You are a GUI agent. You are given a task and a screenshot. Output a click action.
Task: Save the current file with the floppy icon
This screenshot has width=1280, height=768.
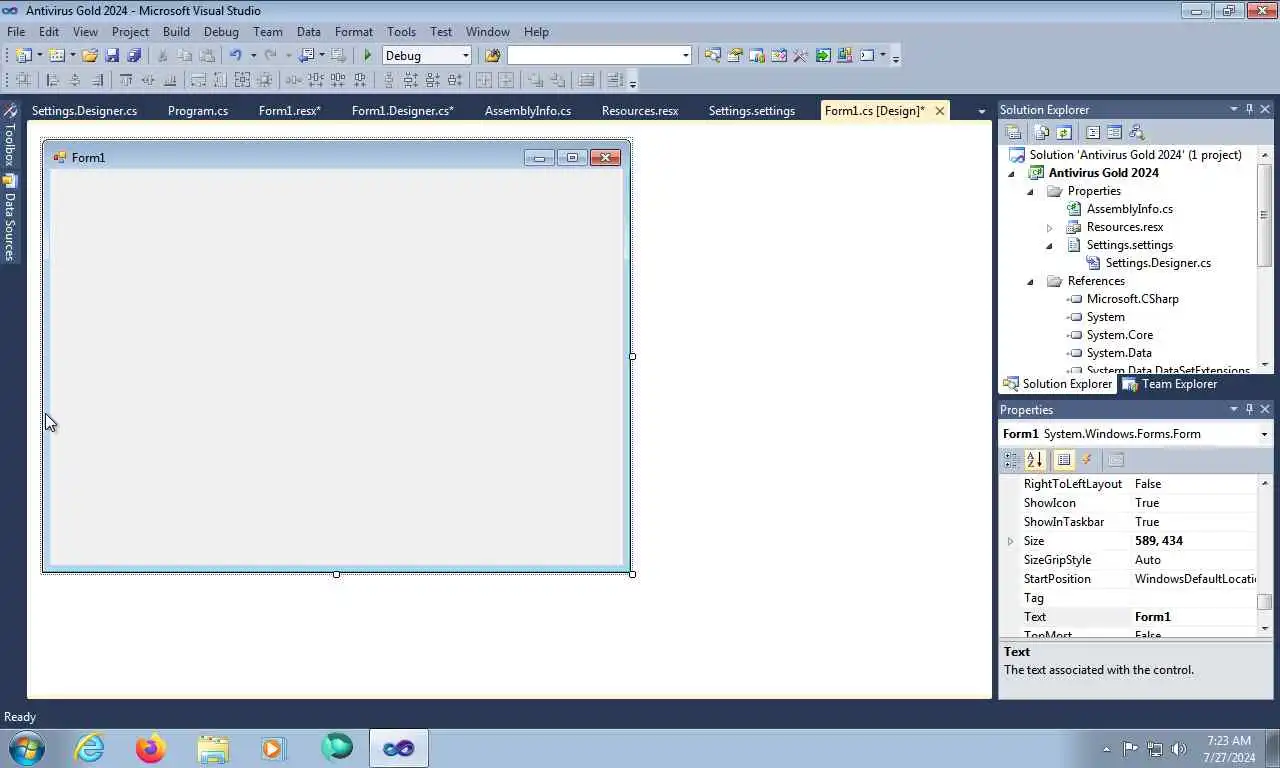pyautogui.click(x=112, y=56)
